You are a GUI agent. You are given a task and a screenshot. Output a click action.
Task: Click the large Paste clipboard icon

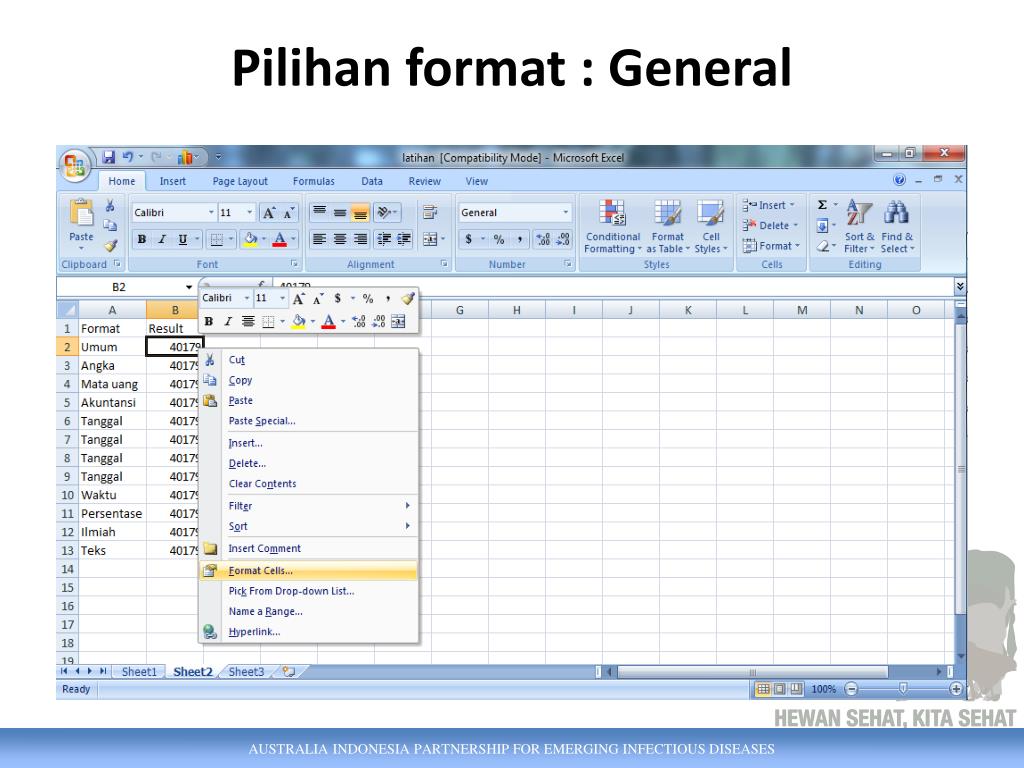point(81,213)
